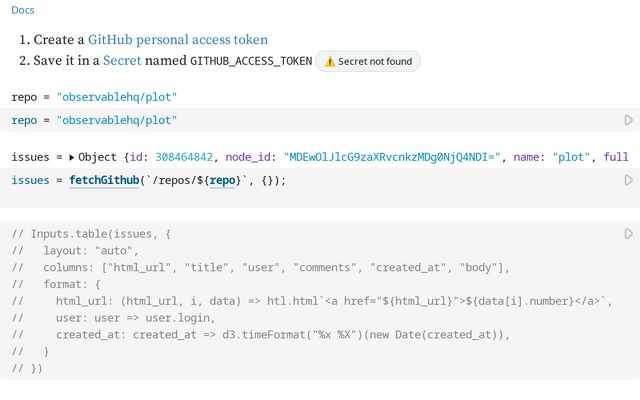Click the issues variable name in code cell
This screenshot has width=640, height=400.
pos(30,180)
